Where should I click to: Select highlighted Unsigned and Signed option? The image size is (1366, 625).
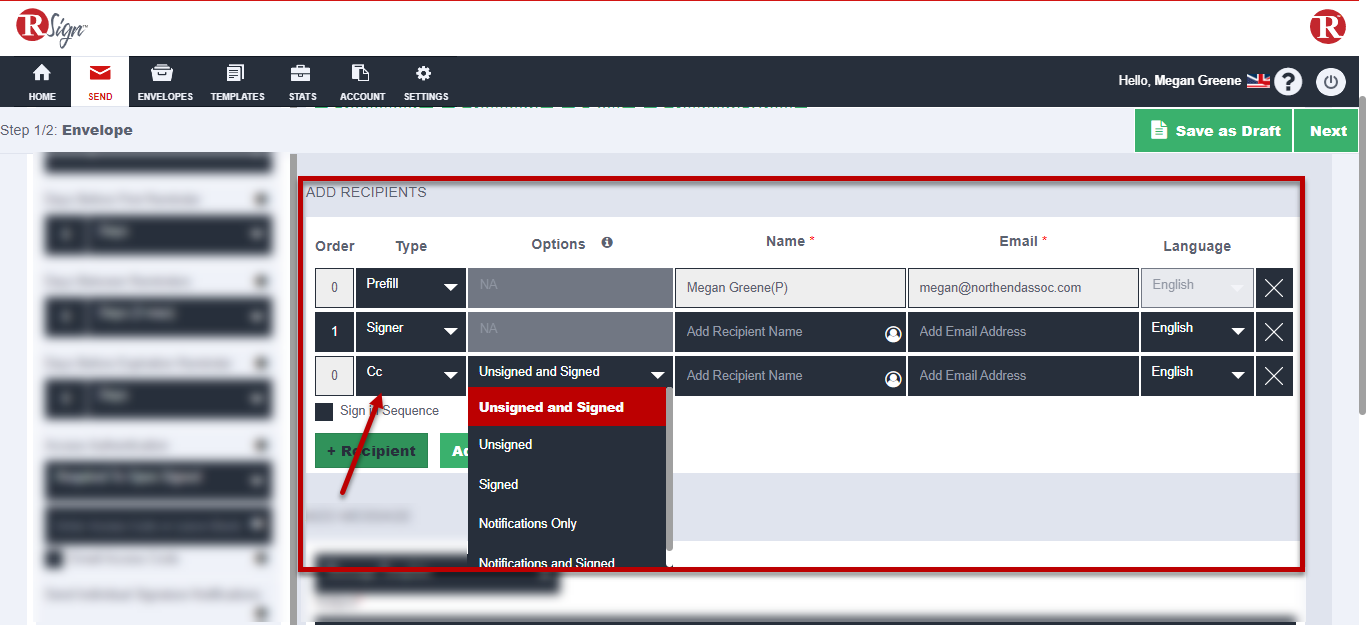[x=567, y=407]
